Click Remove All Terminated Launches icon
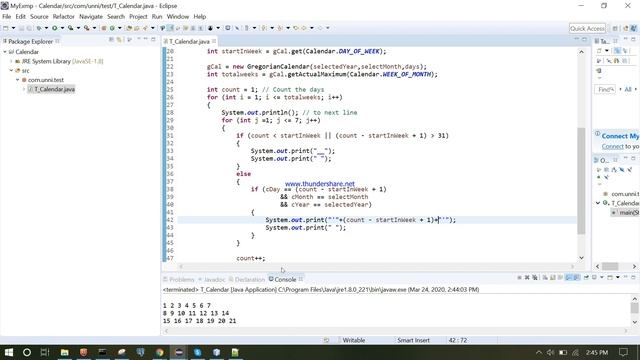Viewport: 640px width, 360px height. 535,278
